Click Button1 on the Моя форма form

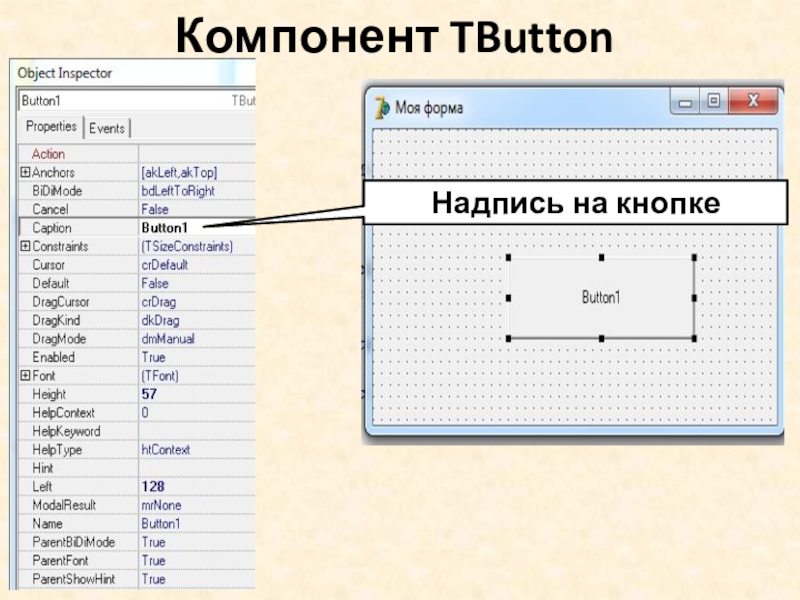click(x=601, y=297)
